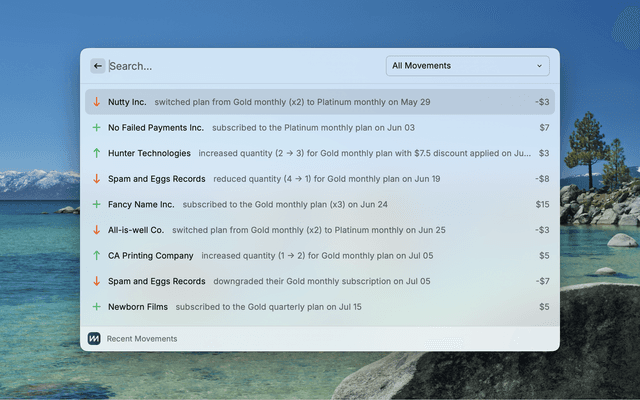This screenshot has width=640, height=400.
Task: Click the $15 amount on Fancy Name row
Action: pyautogui.click(x=542, y=204)
